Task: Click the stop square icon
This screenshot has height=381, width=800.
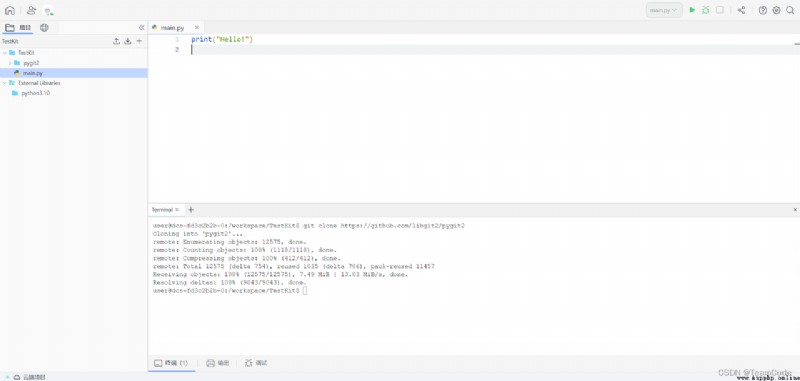Action: [x=719, y=10]
